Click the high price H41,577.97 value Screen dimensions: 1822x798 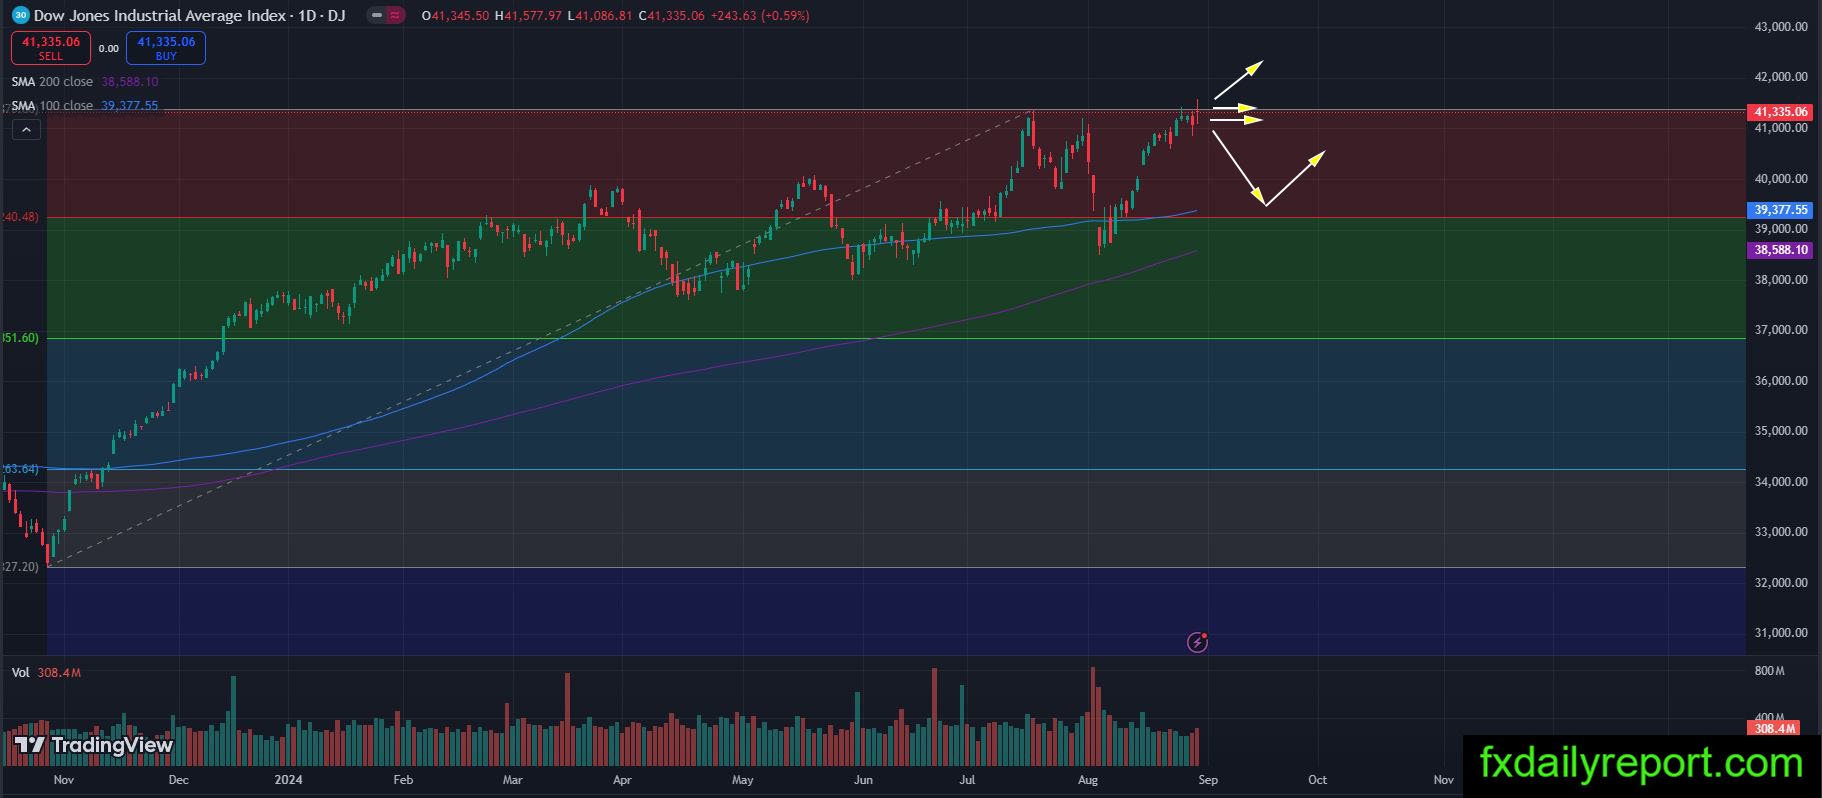coord(528,16)
